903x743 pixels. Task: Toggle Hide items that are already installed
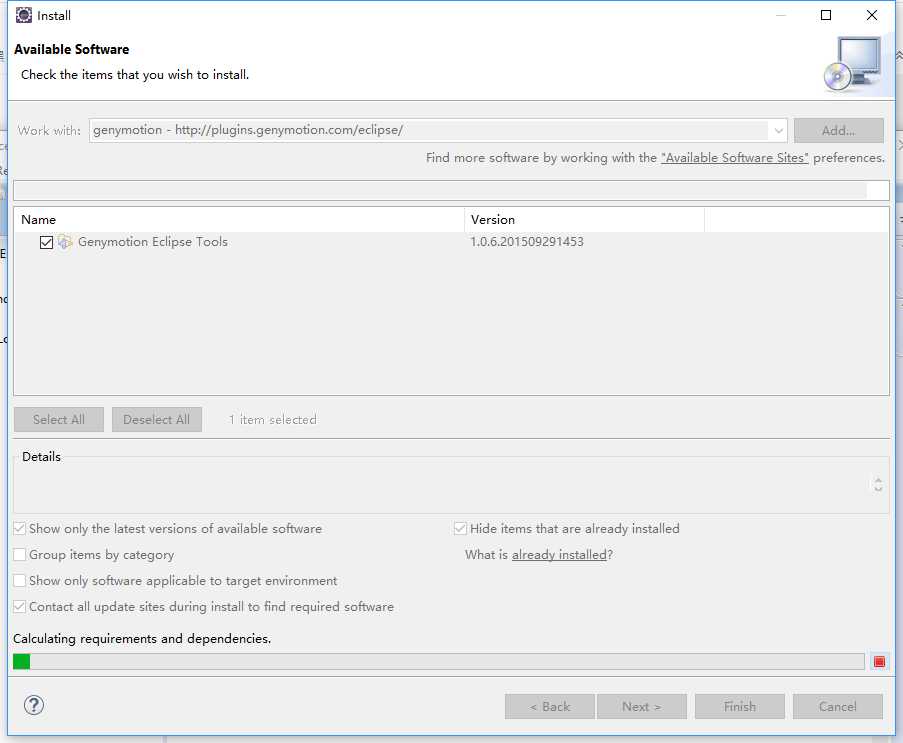click(460, 529)
